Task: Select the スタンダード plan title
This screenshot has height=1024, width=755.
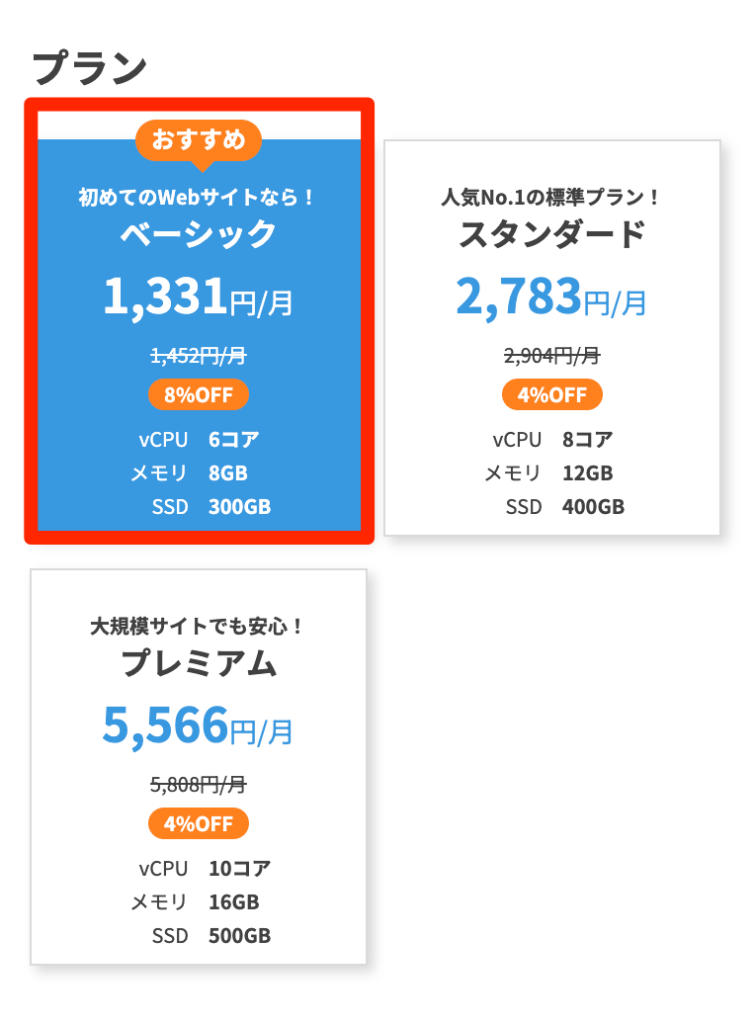Action: (x=552, y=235)
